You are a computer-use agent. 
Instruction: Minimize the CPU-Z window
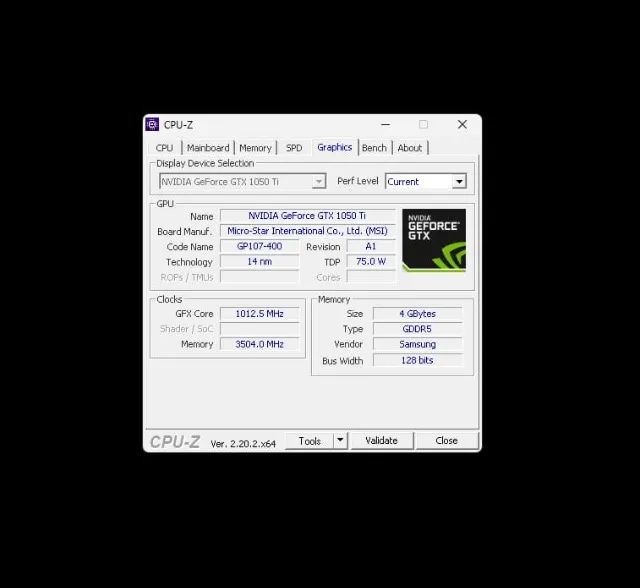click(x=385, y=124)
